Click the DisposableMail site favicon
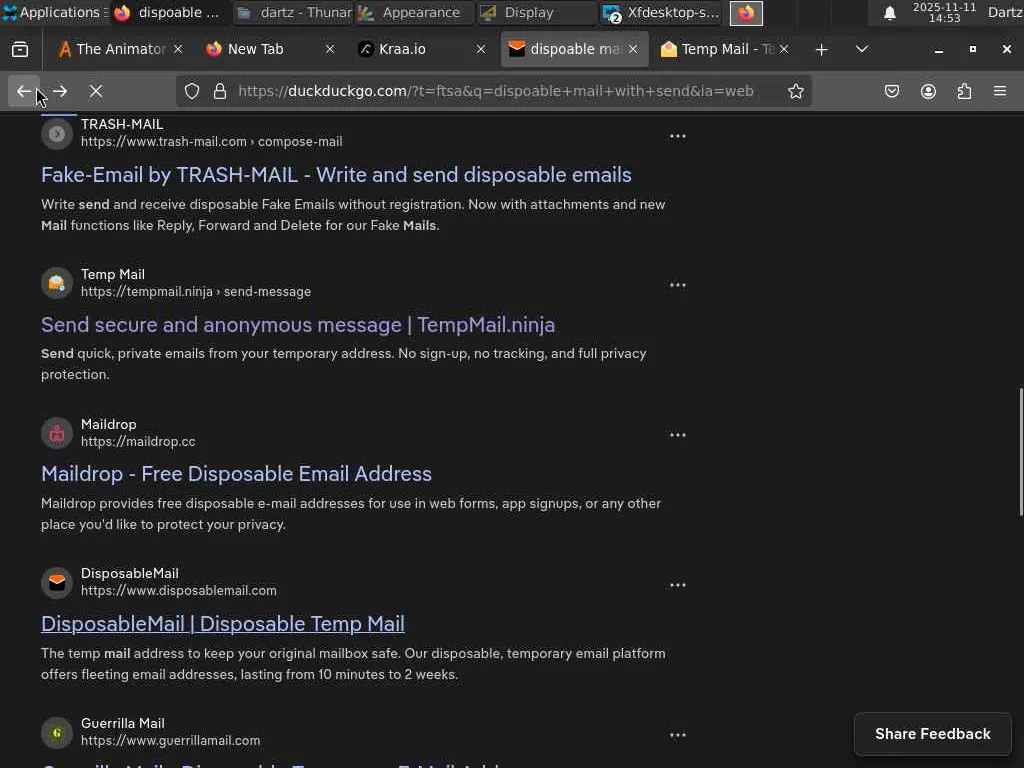The image size is (1024, 768). (57, 583)
